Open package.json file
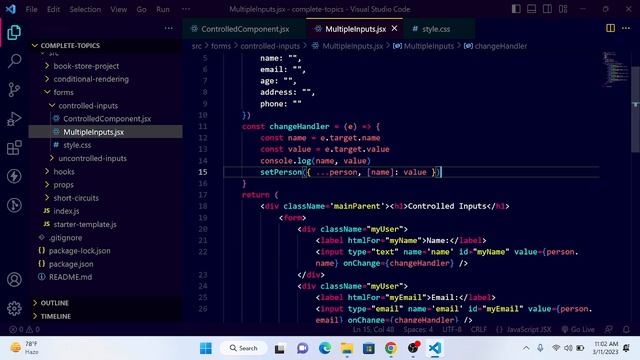The image size is (640, 360). coord(105,264)
